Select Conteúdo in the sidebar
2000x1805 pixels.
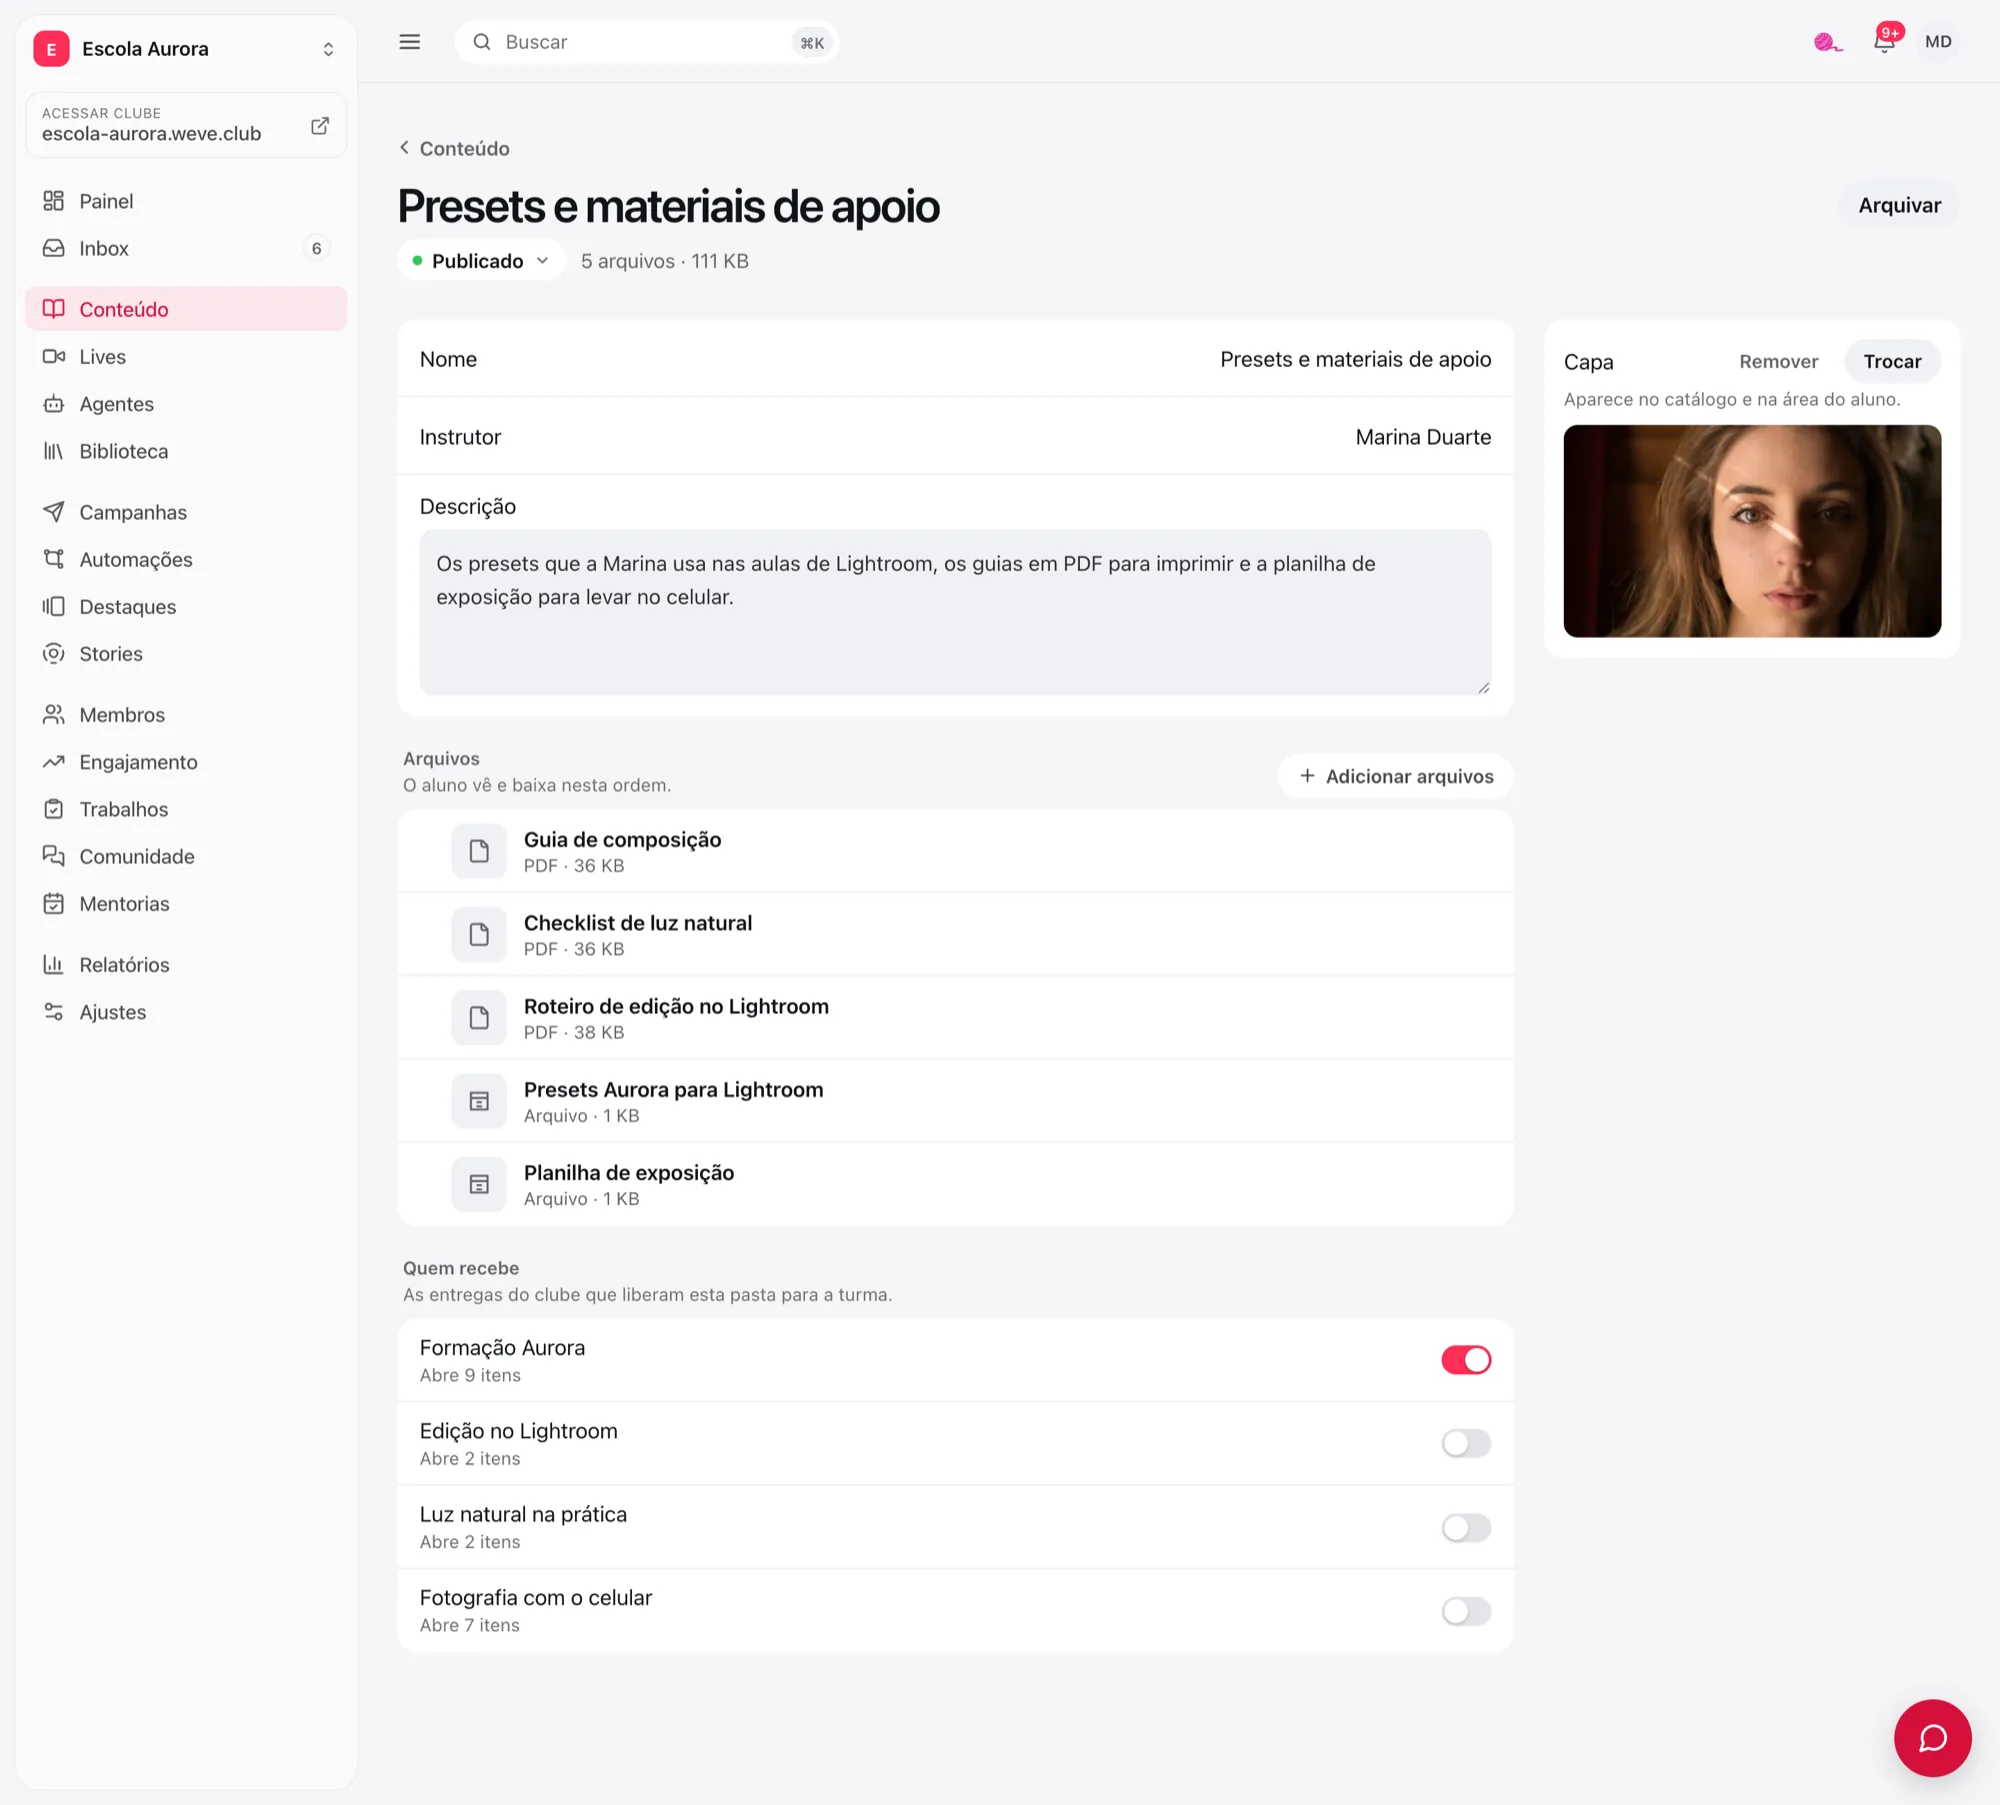(186, 309)
